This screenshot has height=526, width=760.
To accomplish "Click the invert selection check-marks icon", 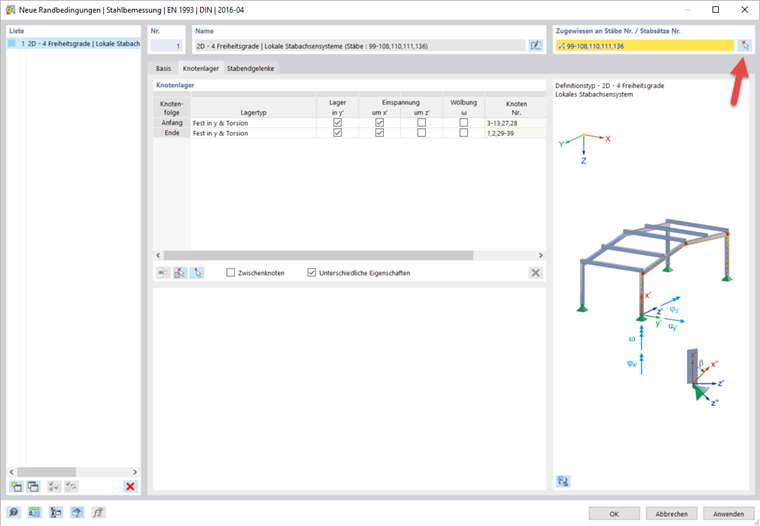I will click(71, 486).
